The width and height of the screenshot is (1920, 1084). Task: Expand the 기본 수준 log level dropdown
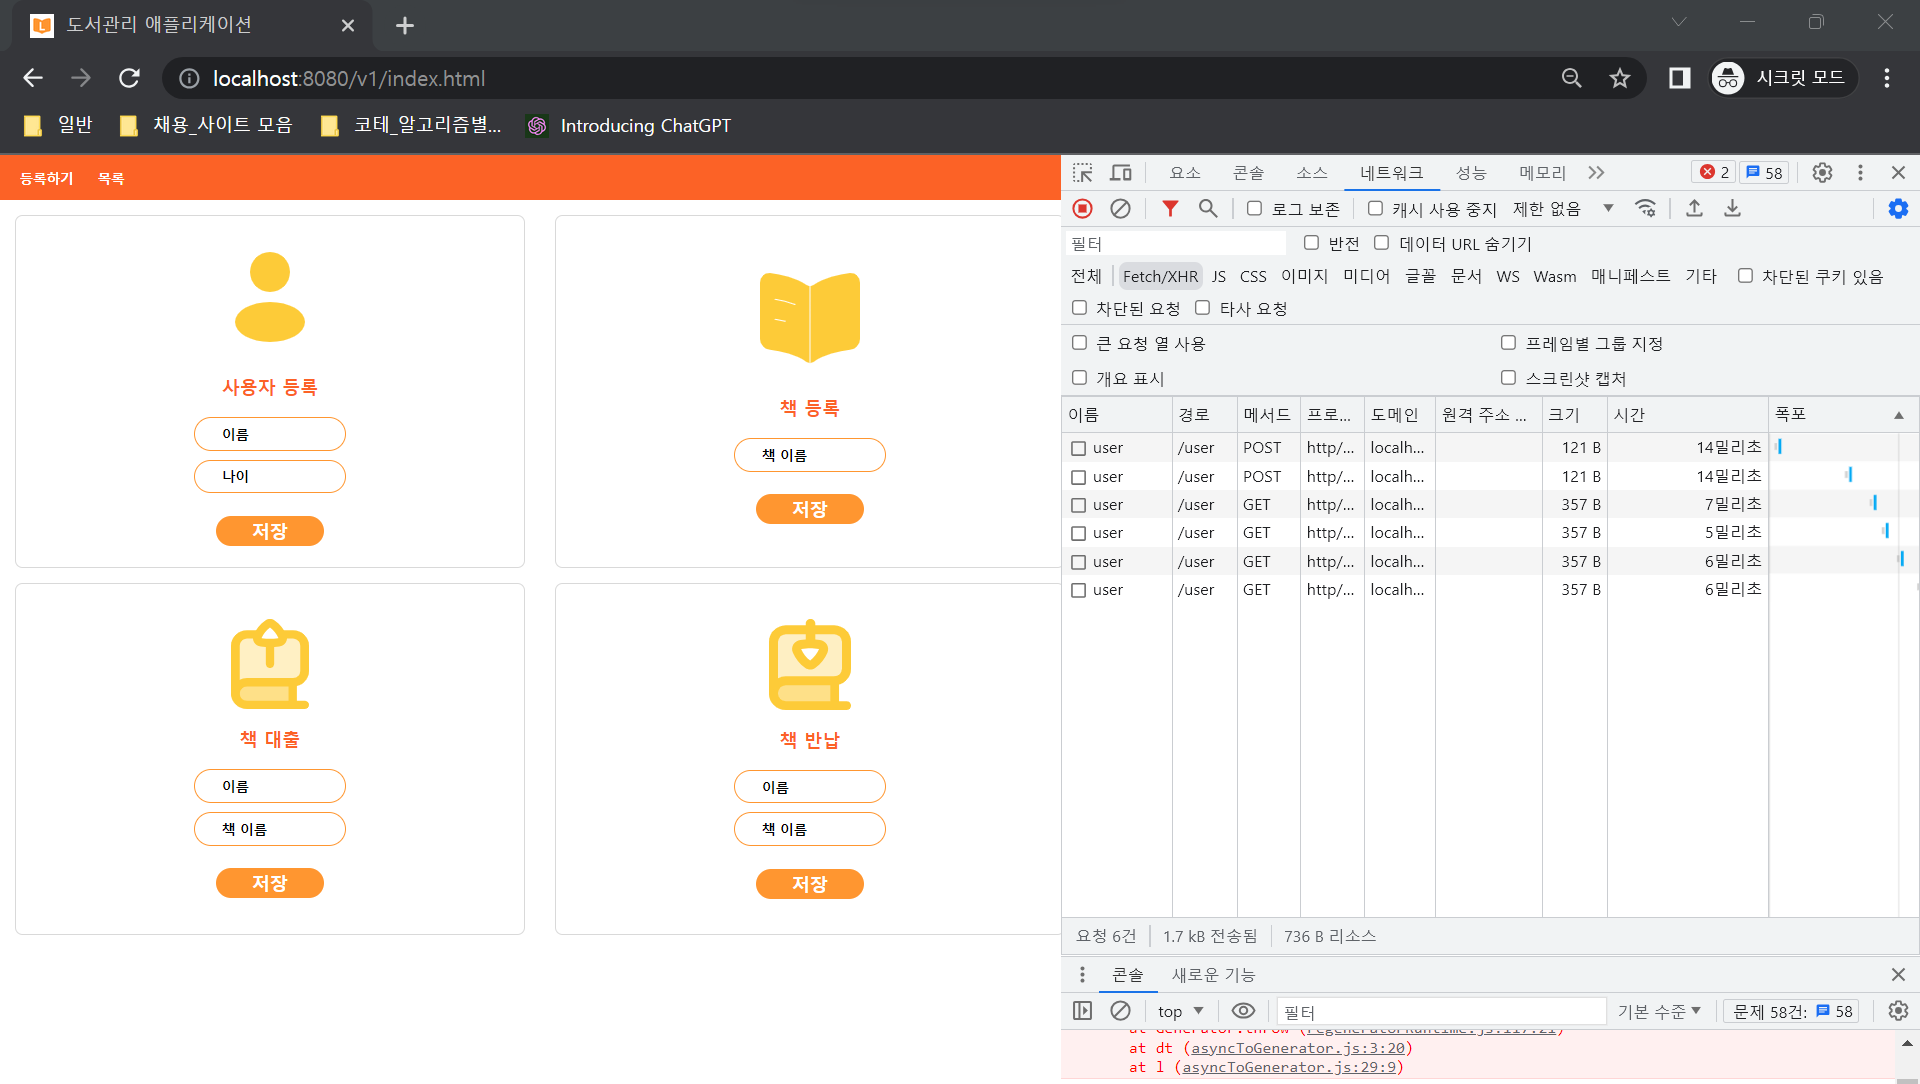pyautogui.click(x=1659, y=1011)
